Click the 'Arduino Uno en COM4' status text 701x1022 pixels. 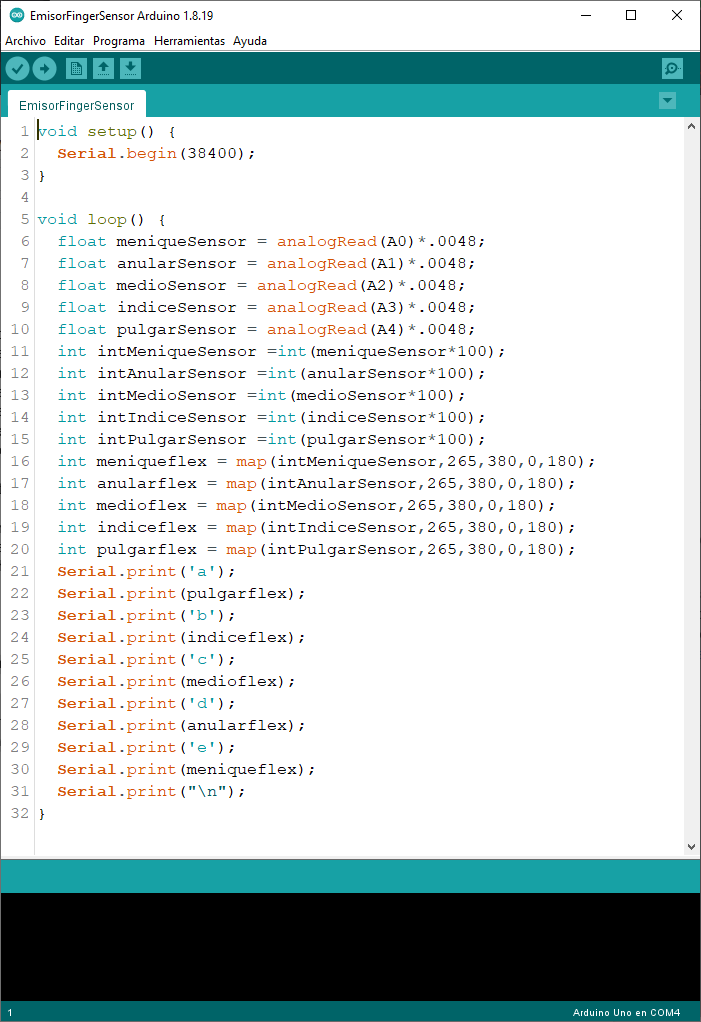pos(626,1012)
